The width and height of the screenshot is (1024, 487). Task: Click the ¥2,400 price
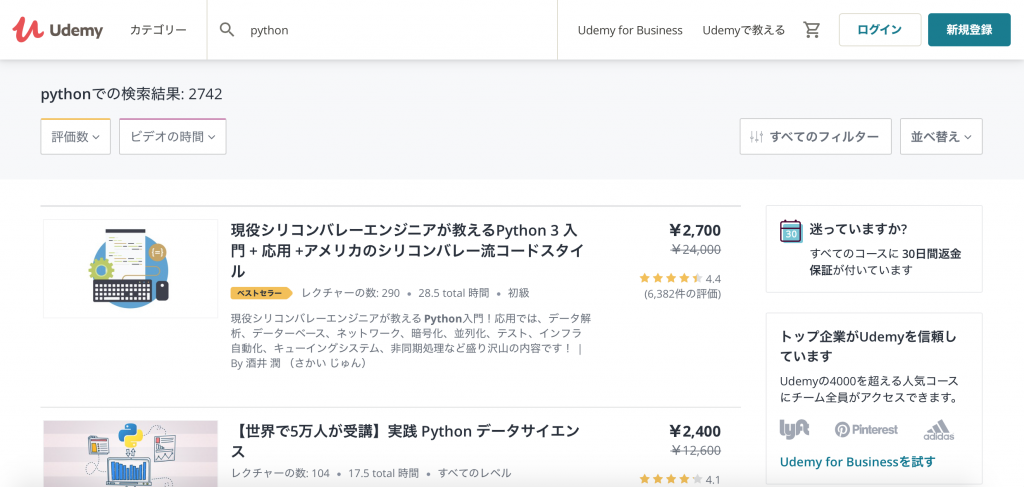coord(695,431)
